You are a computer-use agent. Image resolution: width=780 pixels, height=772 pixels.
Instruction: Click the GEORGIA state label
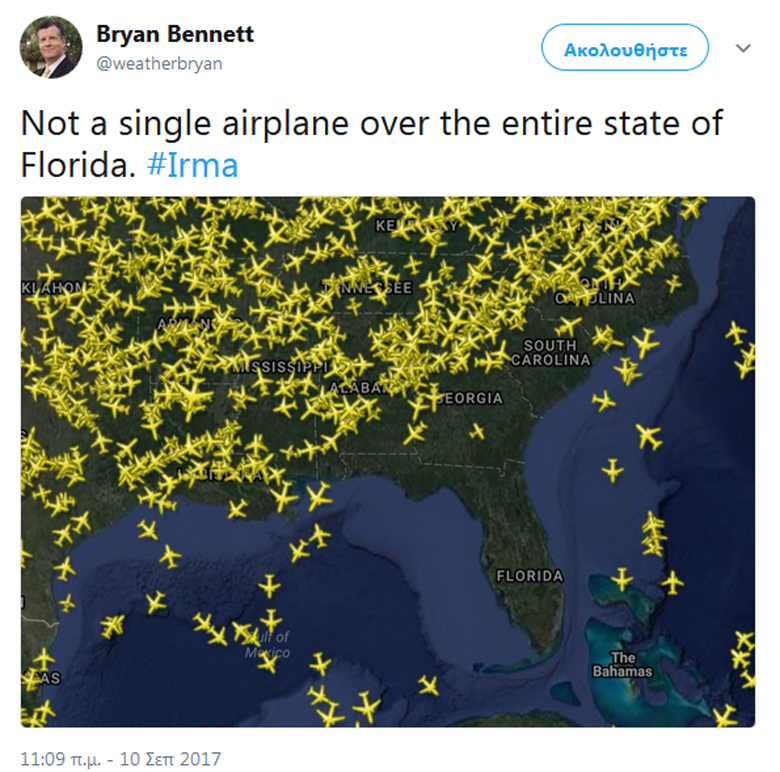tap(467, 398)
